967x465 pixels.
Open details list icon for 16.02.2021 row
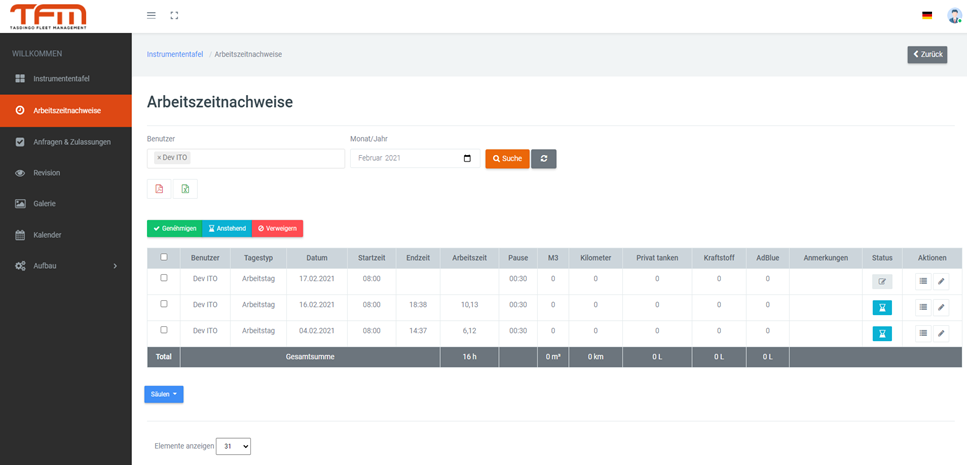click(923, 307)
